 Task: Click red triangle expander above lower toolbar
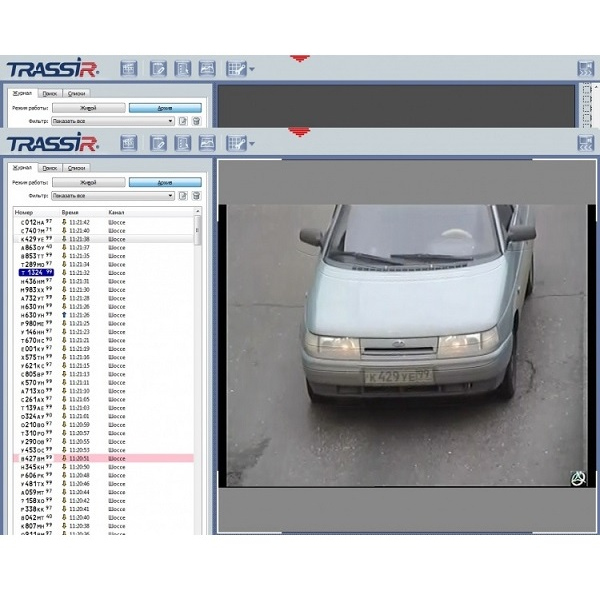297,131
